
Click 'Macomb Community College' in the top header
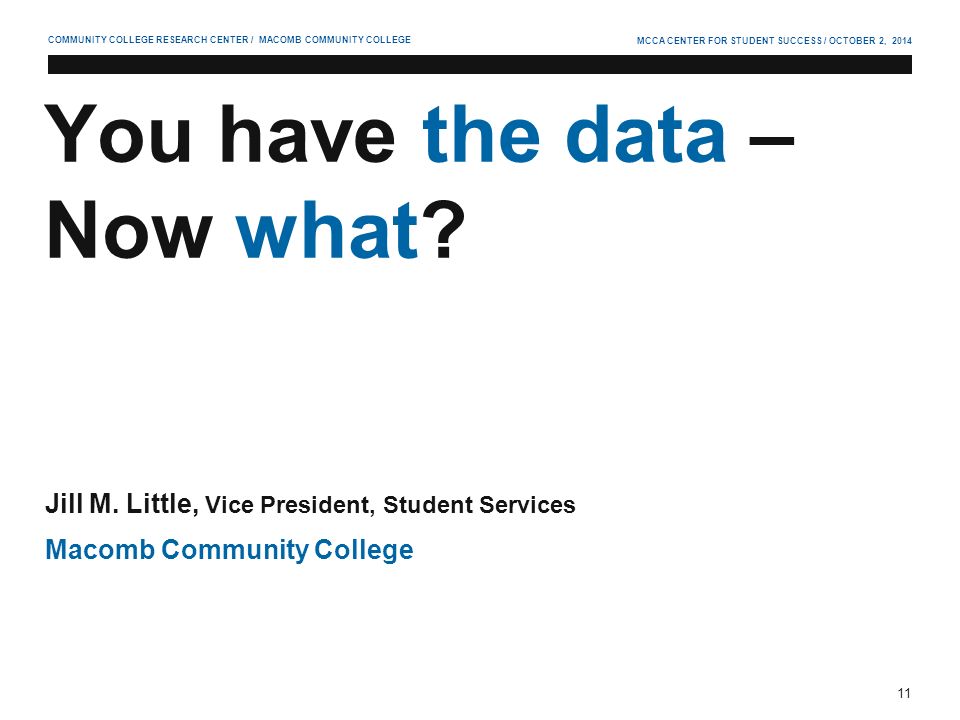[x=334, y=40]
